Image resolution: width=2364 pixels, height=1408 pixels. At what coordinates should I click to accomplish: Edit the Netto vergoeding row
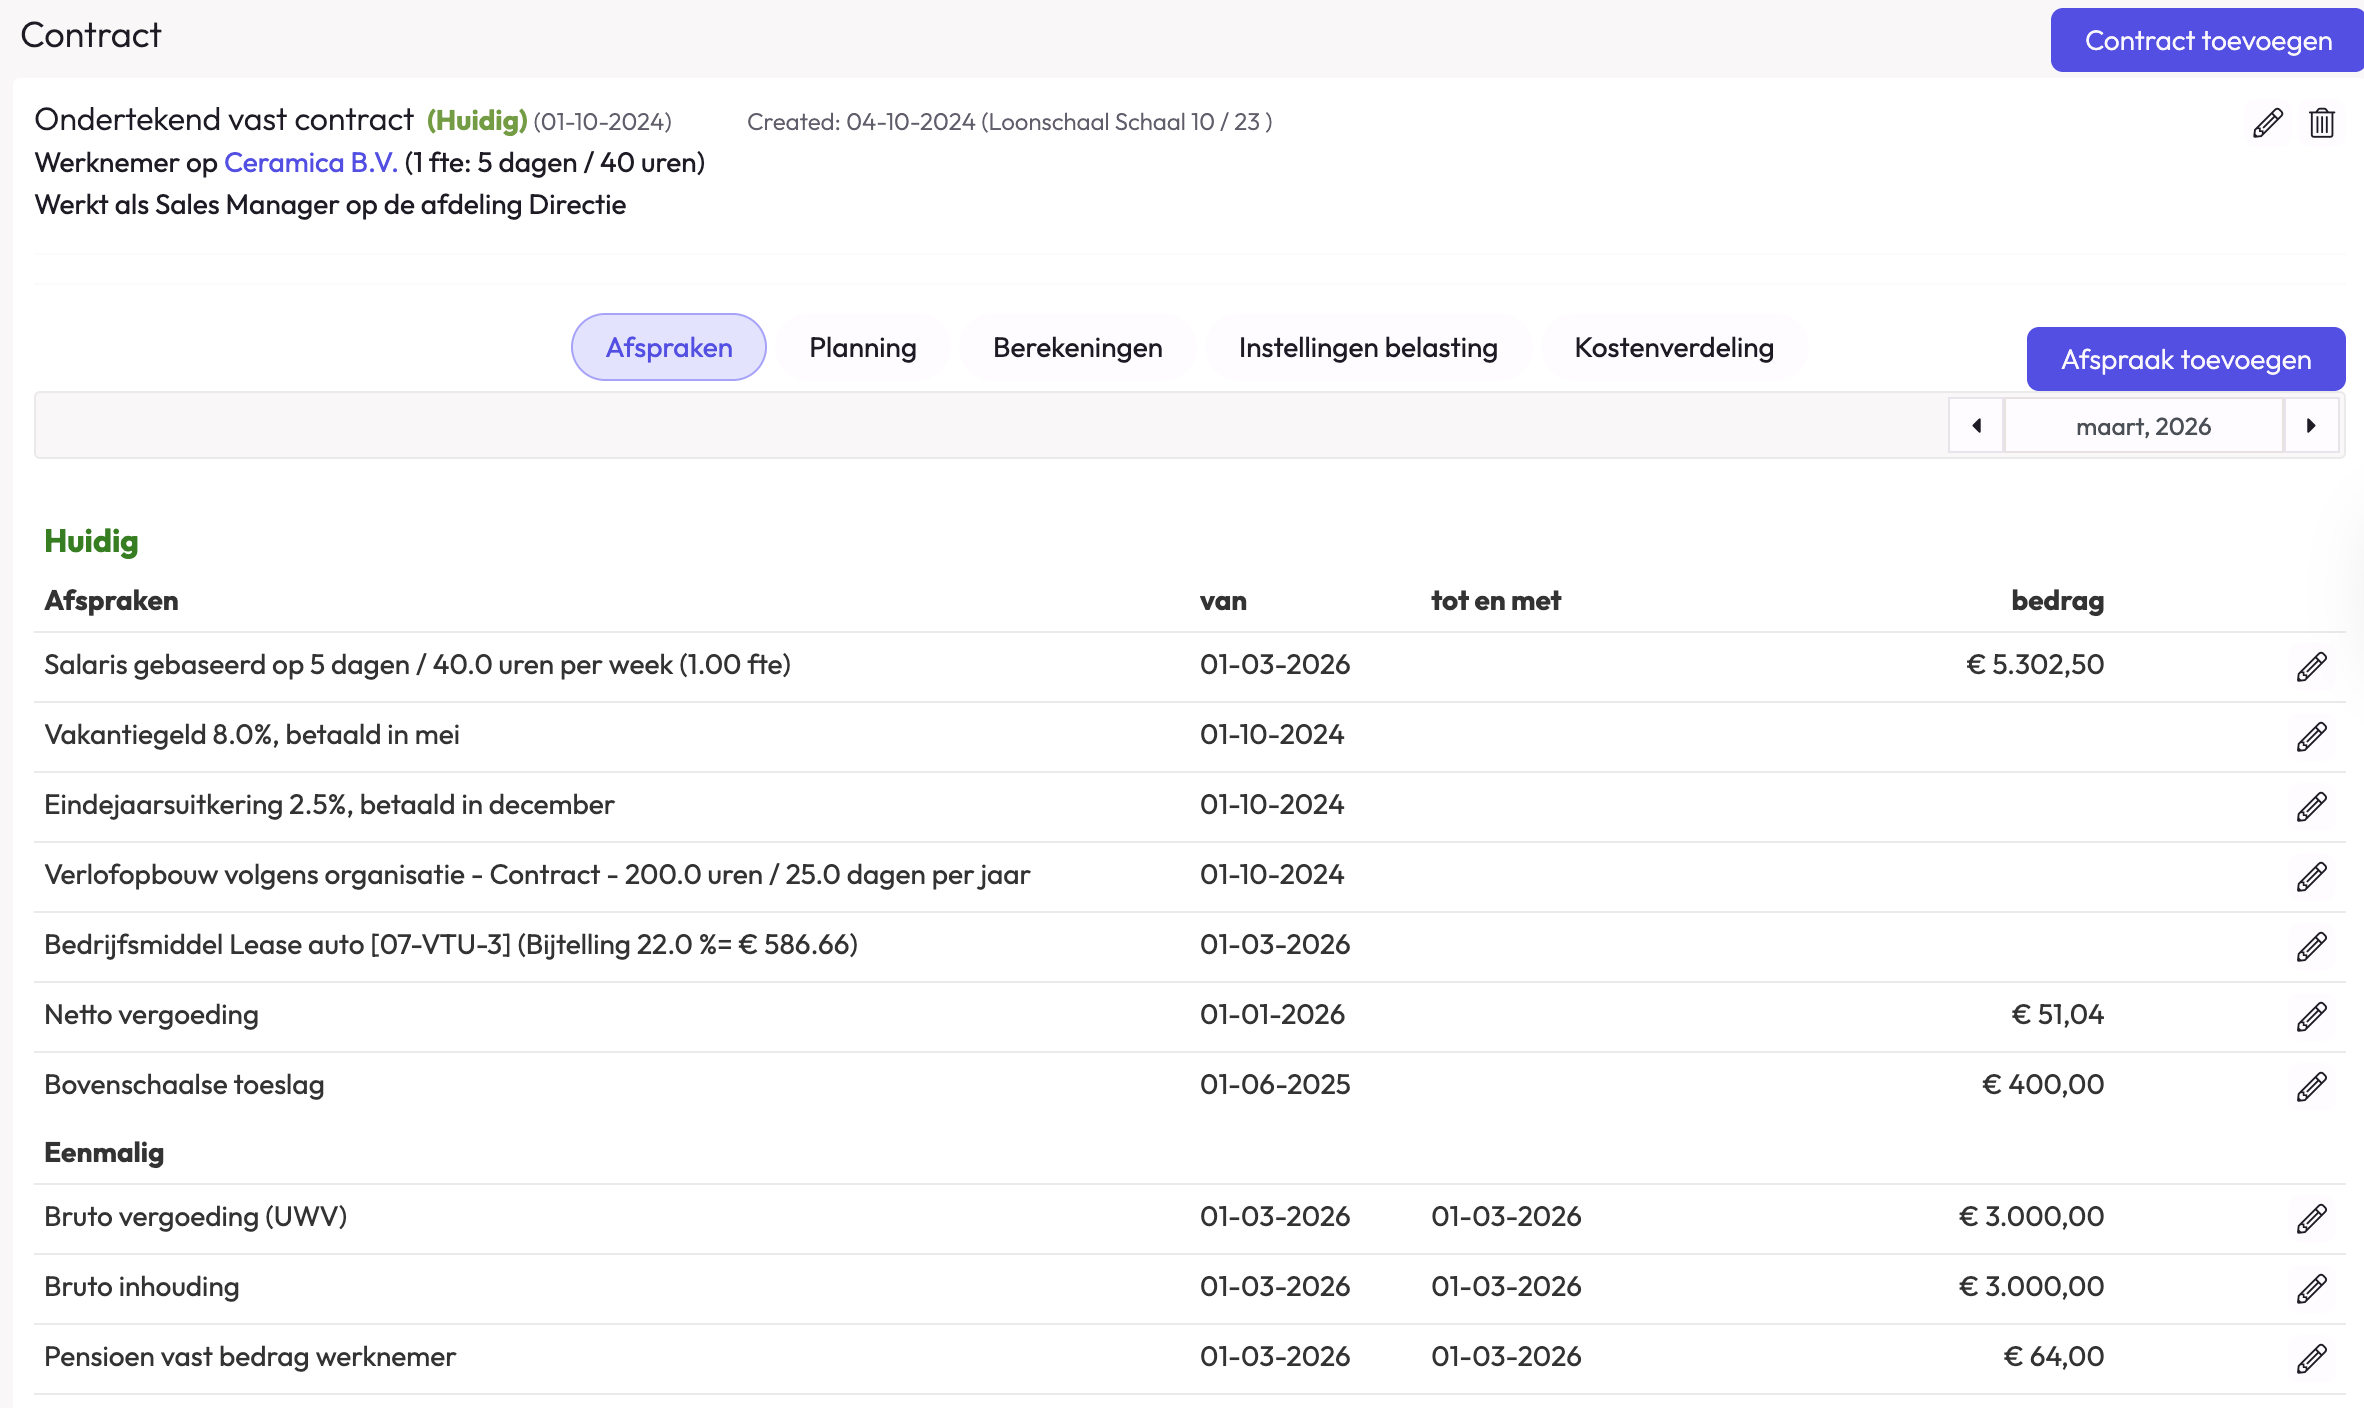click(x=2311, y=1016)
